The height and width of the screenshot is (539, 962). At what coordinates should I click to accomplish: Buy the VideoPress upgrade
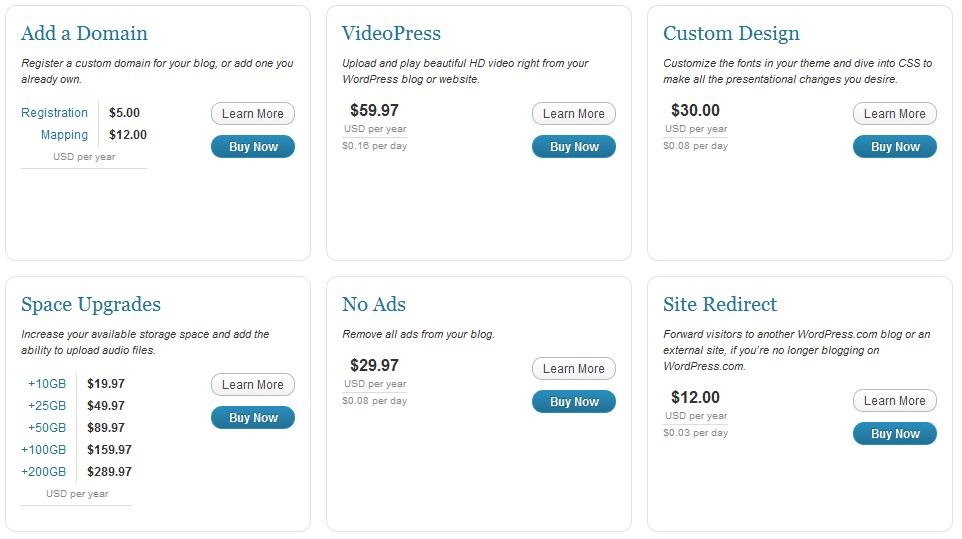coord(573,147)
